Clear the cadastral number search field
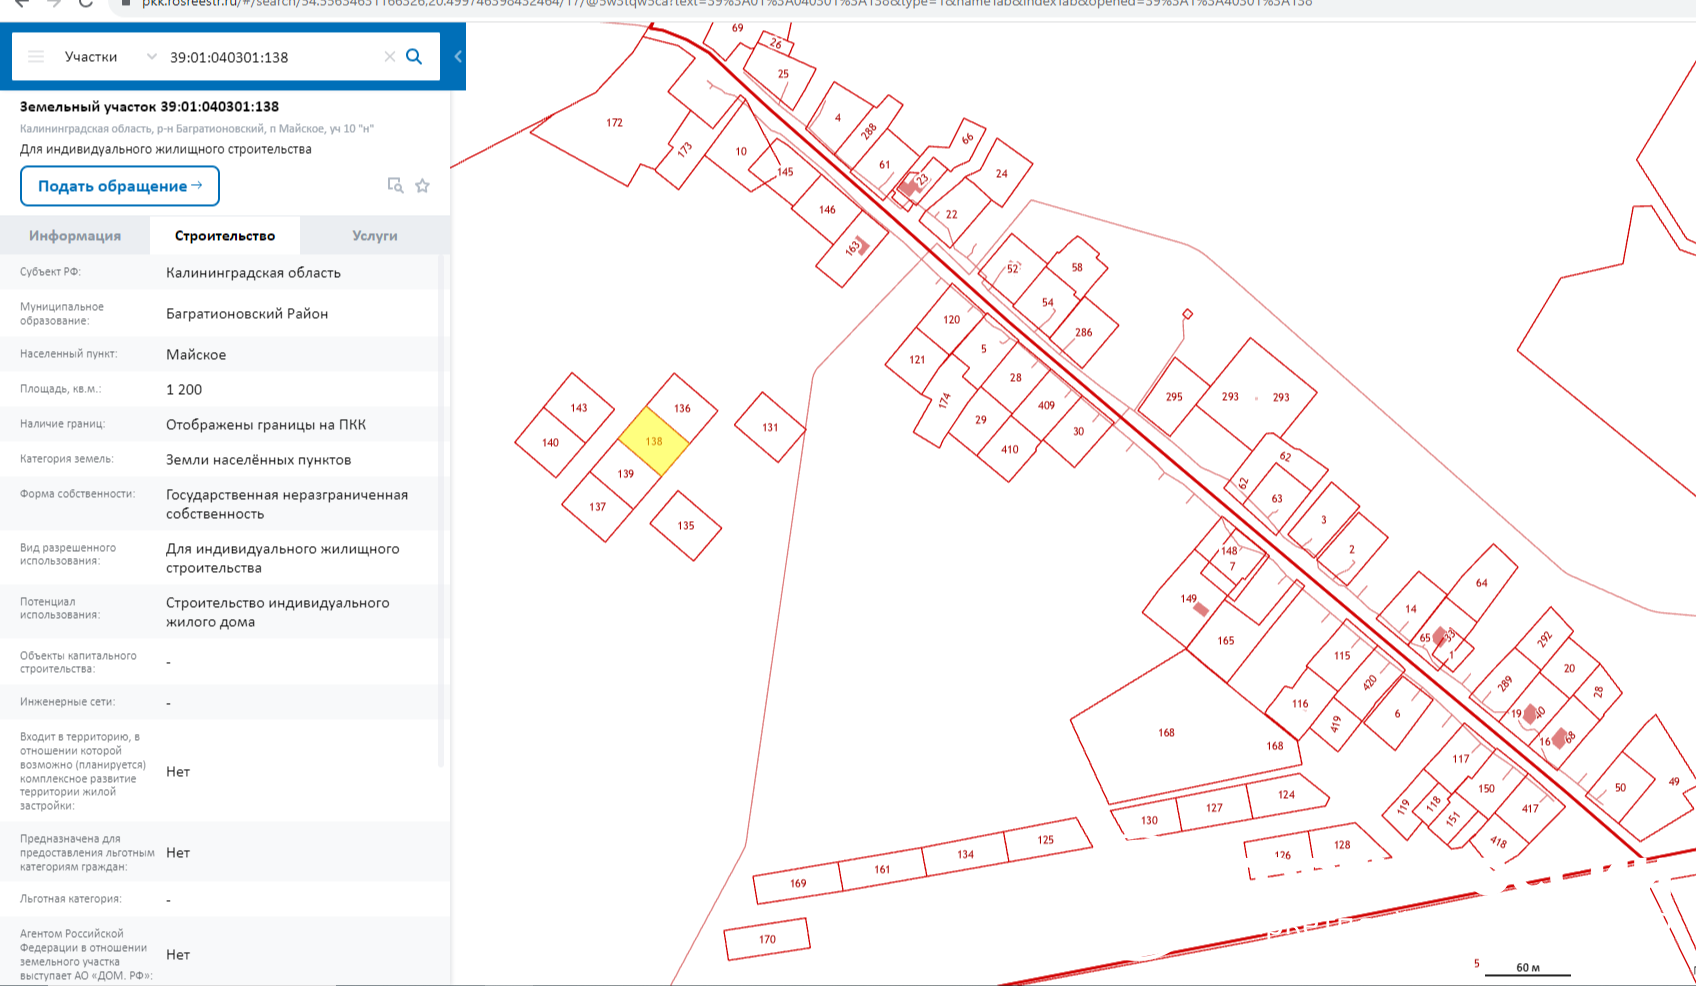Image resolution: width=1696 pixels, height=986 pixels. click(390, 57)
